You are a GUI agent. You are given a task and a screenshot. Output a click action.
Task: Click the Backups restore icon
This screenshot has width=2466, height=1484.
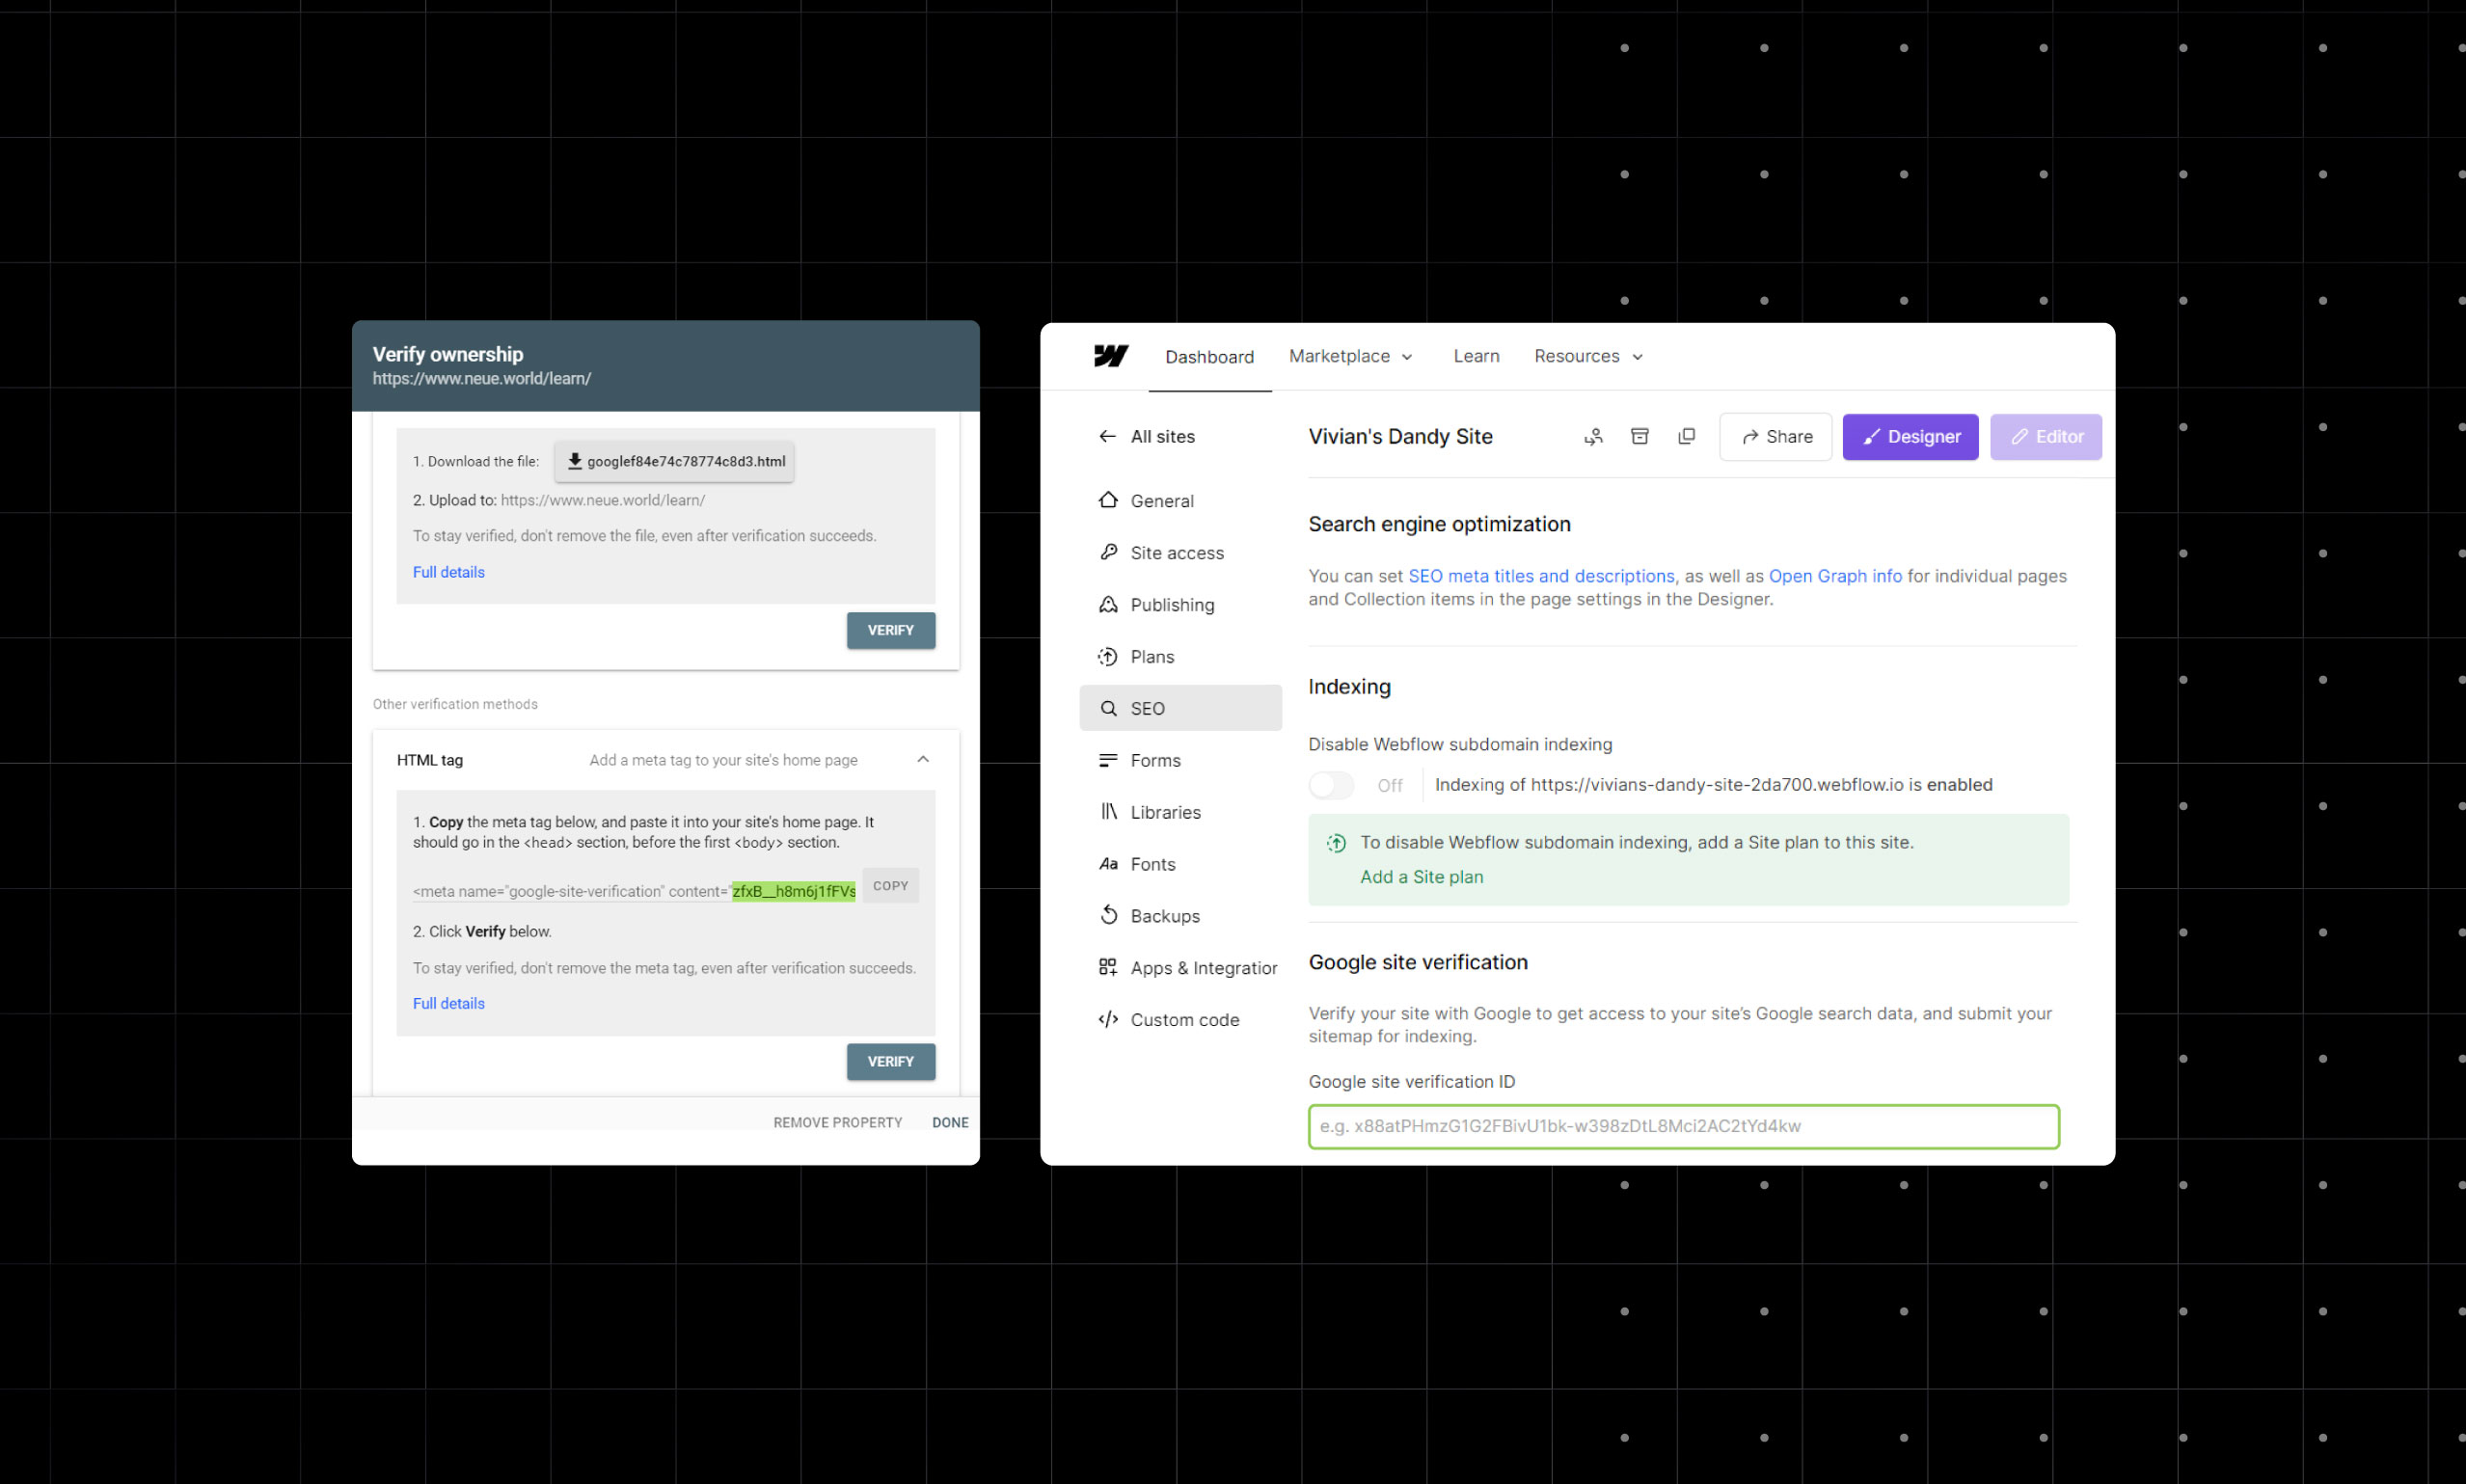1108,915
